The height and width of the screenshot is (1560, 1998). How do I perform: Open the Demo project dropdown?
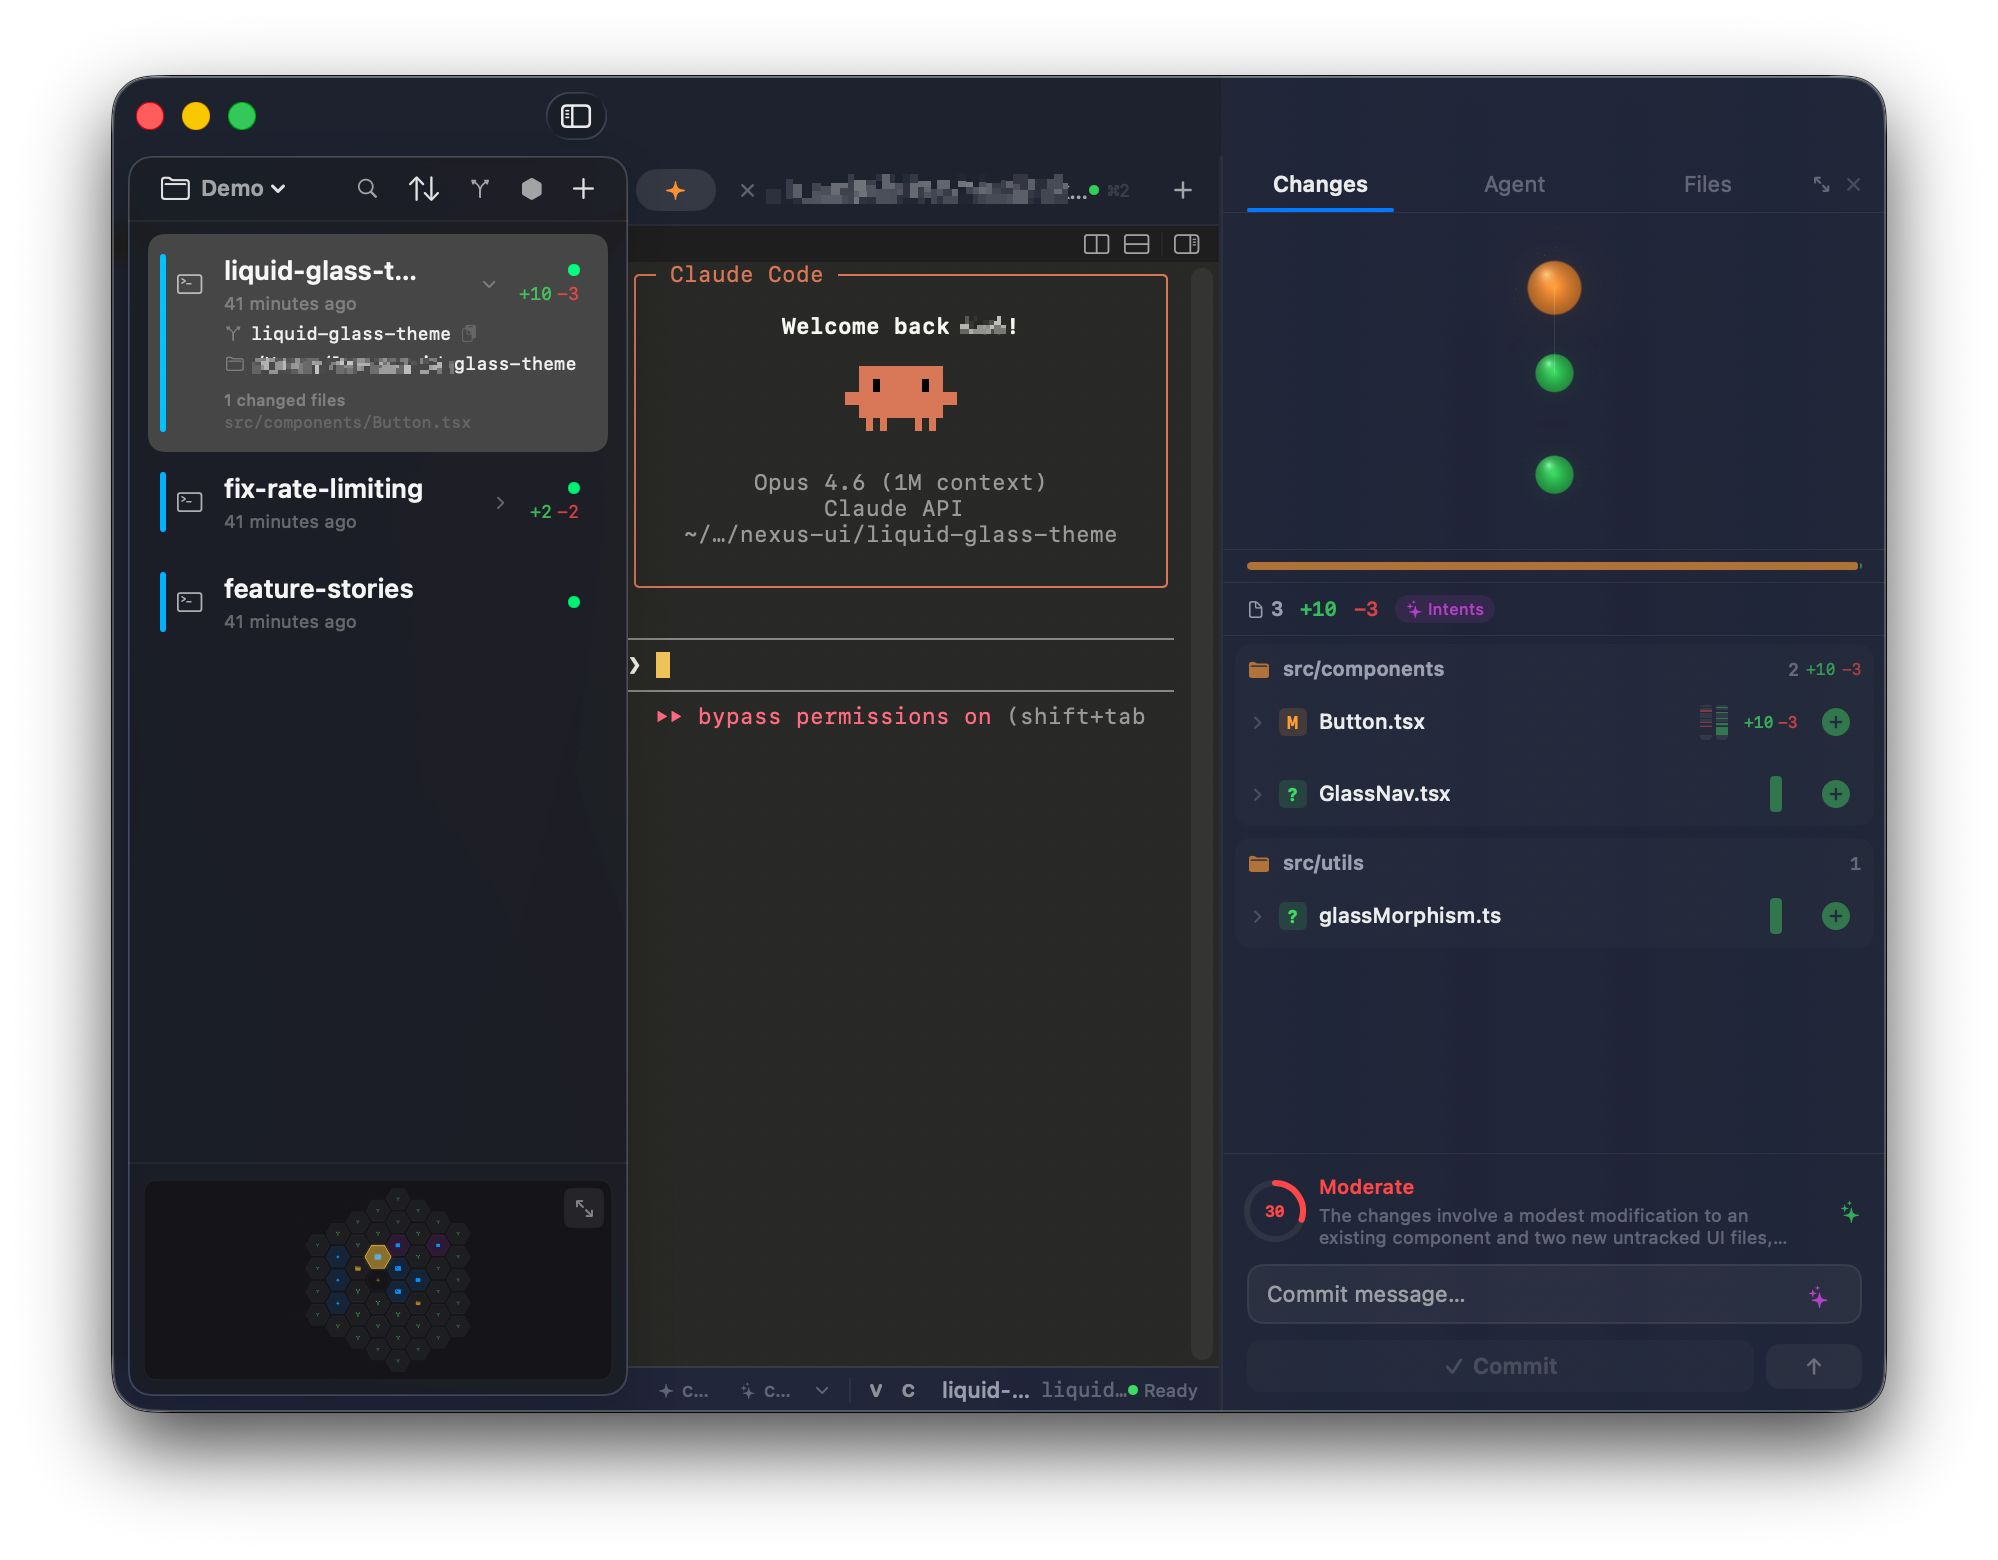pyautogui.click(x=224, y=188)
